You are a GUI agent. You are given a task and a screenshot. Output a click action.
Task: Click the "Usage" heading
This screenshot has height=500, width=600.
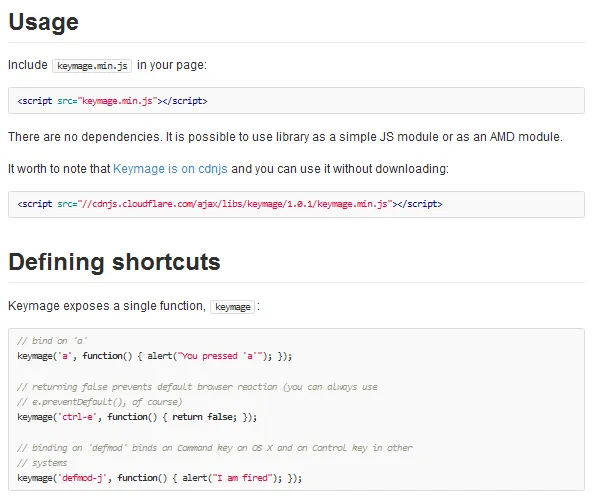[x=43, y=22]
